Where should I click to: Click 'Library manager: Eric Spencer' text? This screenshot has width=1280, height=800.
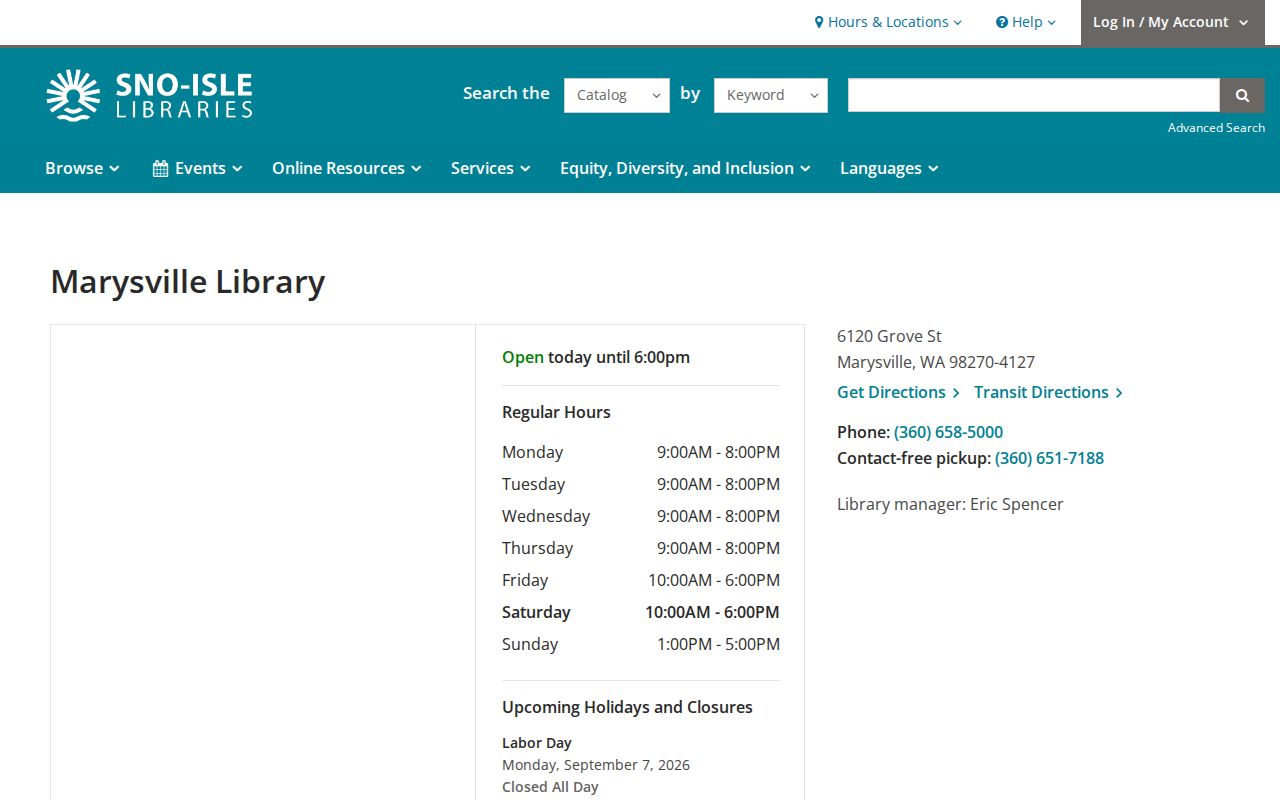(950, 504)
